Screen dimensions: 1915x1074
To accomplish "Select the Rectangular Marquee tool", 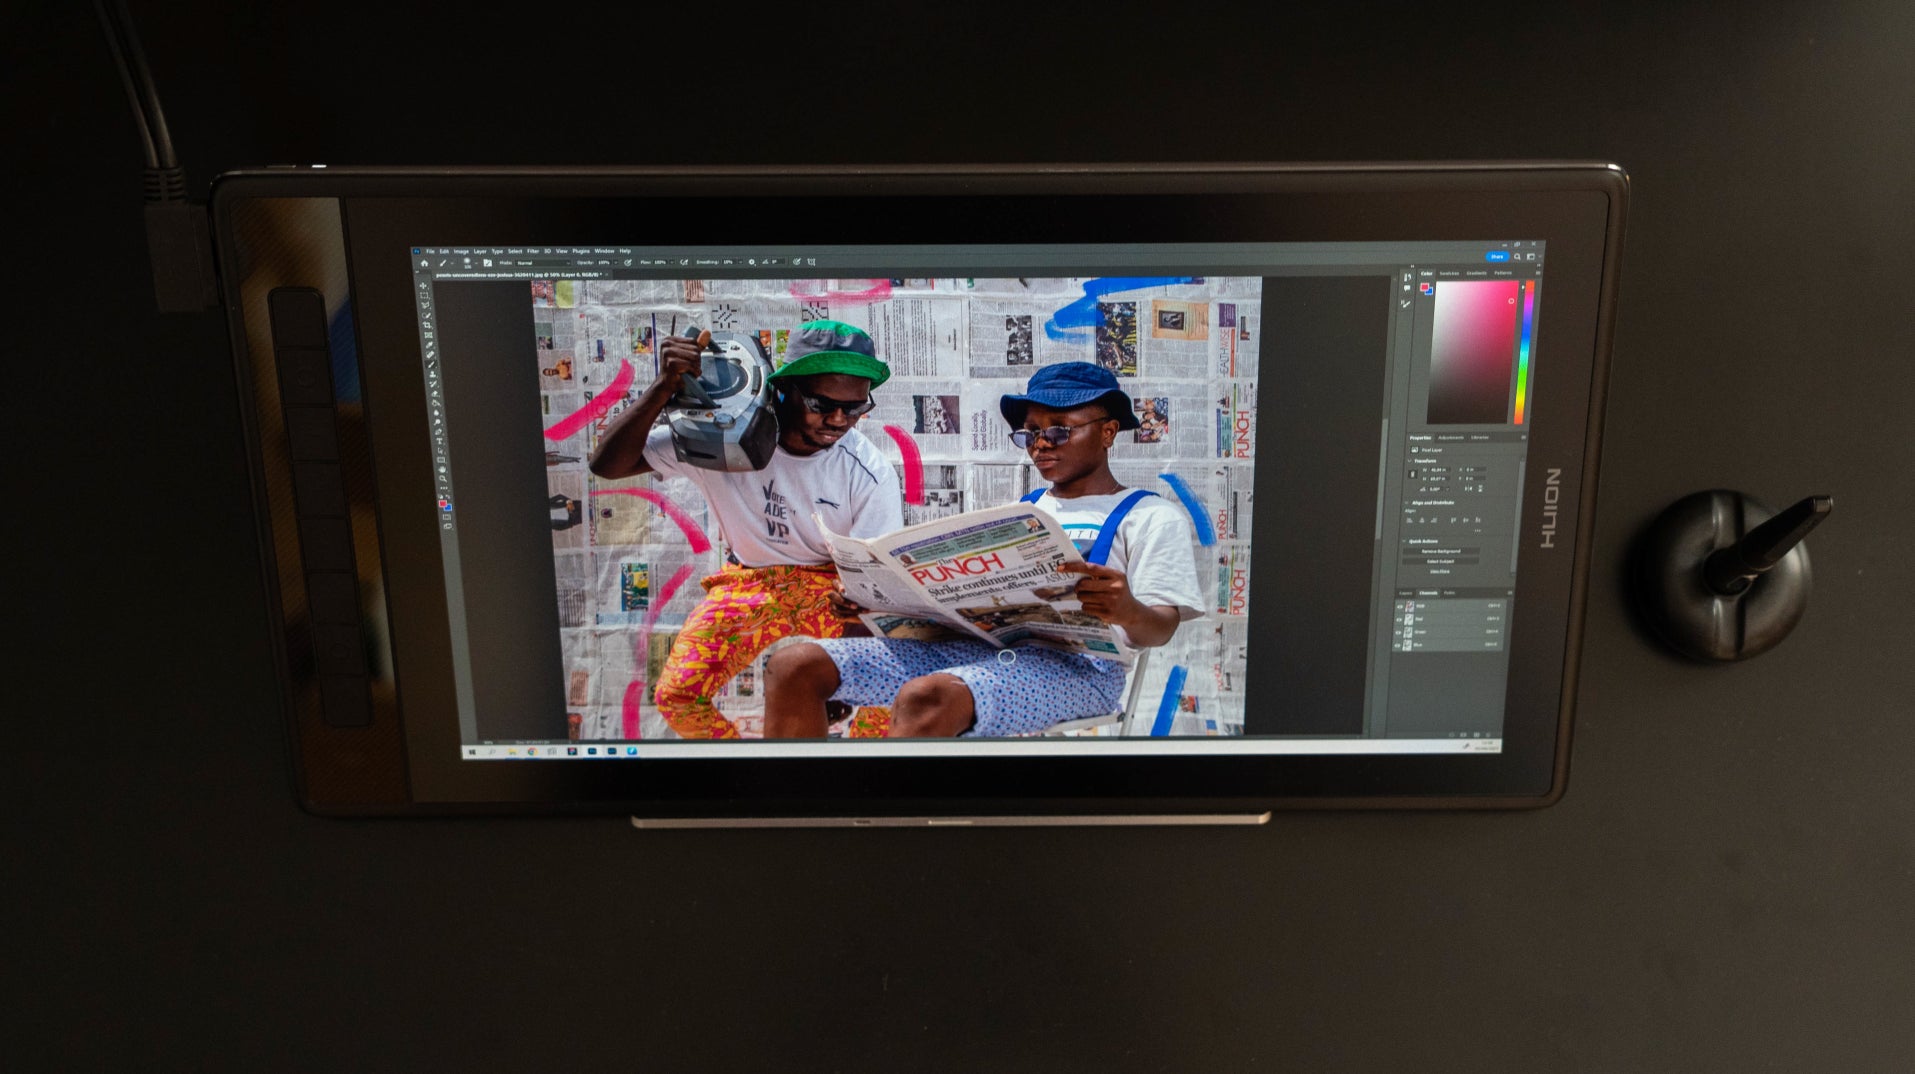I will pos(425,295).
